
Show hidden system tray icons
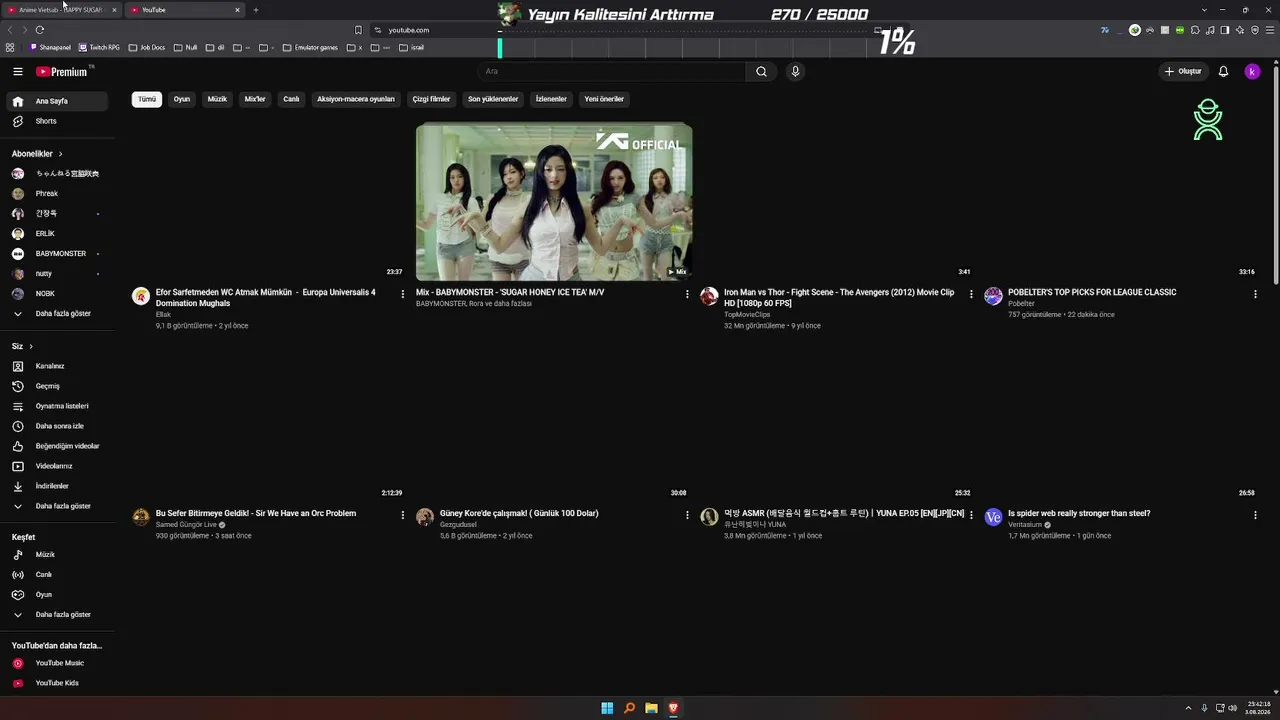pyautogui.click(x=1188, y=708)
